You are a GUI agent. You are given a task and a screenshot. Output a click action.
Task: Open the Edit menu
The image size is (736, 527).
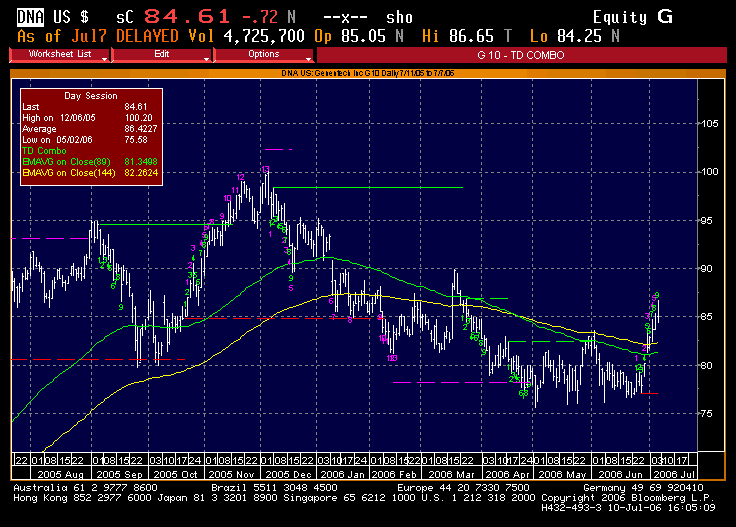[x=161, y=54]
